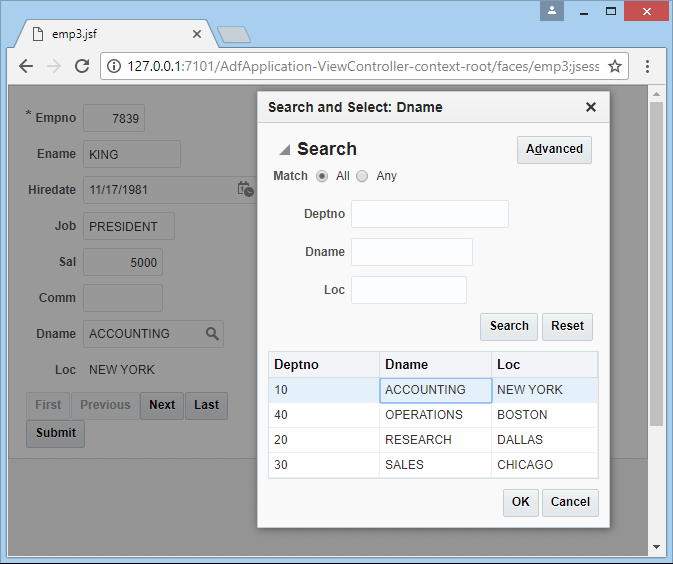This screenshot has width=673, height=564.
Task: Click the site information icon in address bar
Action: click(114, 67)
